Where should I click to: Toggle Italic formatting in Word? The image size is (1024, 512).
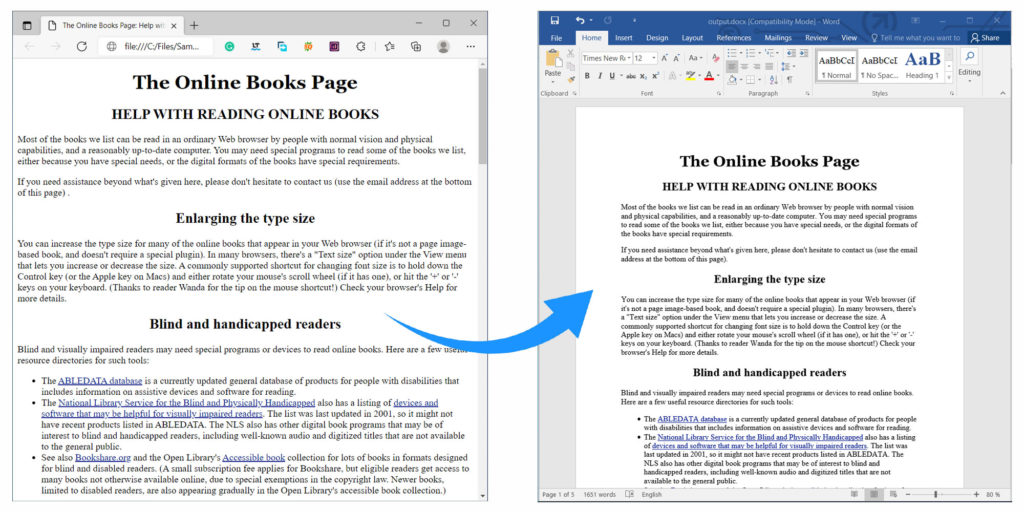pos(600,76)
